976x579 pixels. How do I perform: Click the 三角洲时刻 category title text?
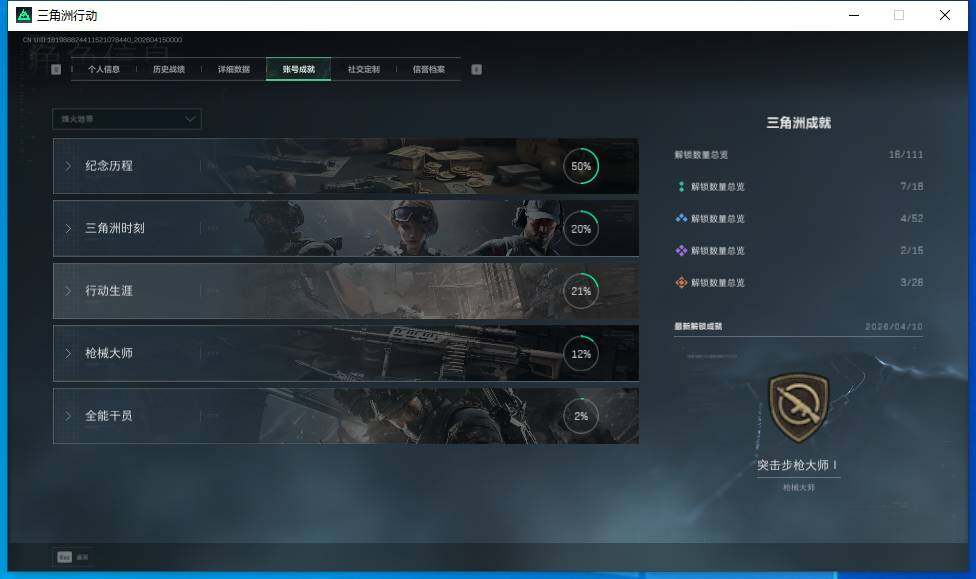115,228
